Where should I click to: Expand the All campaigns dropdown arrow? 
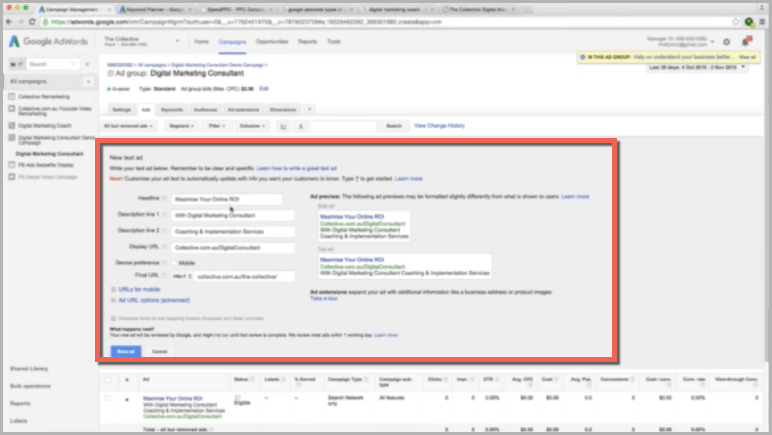pos(89,81)
